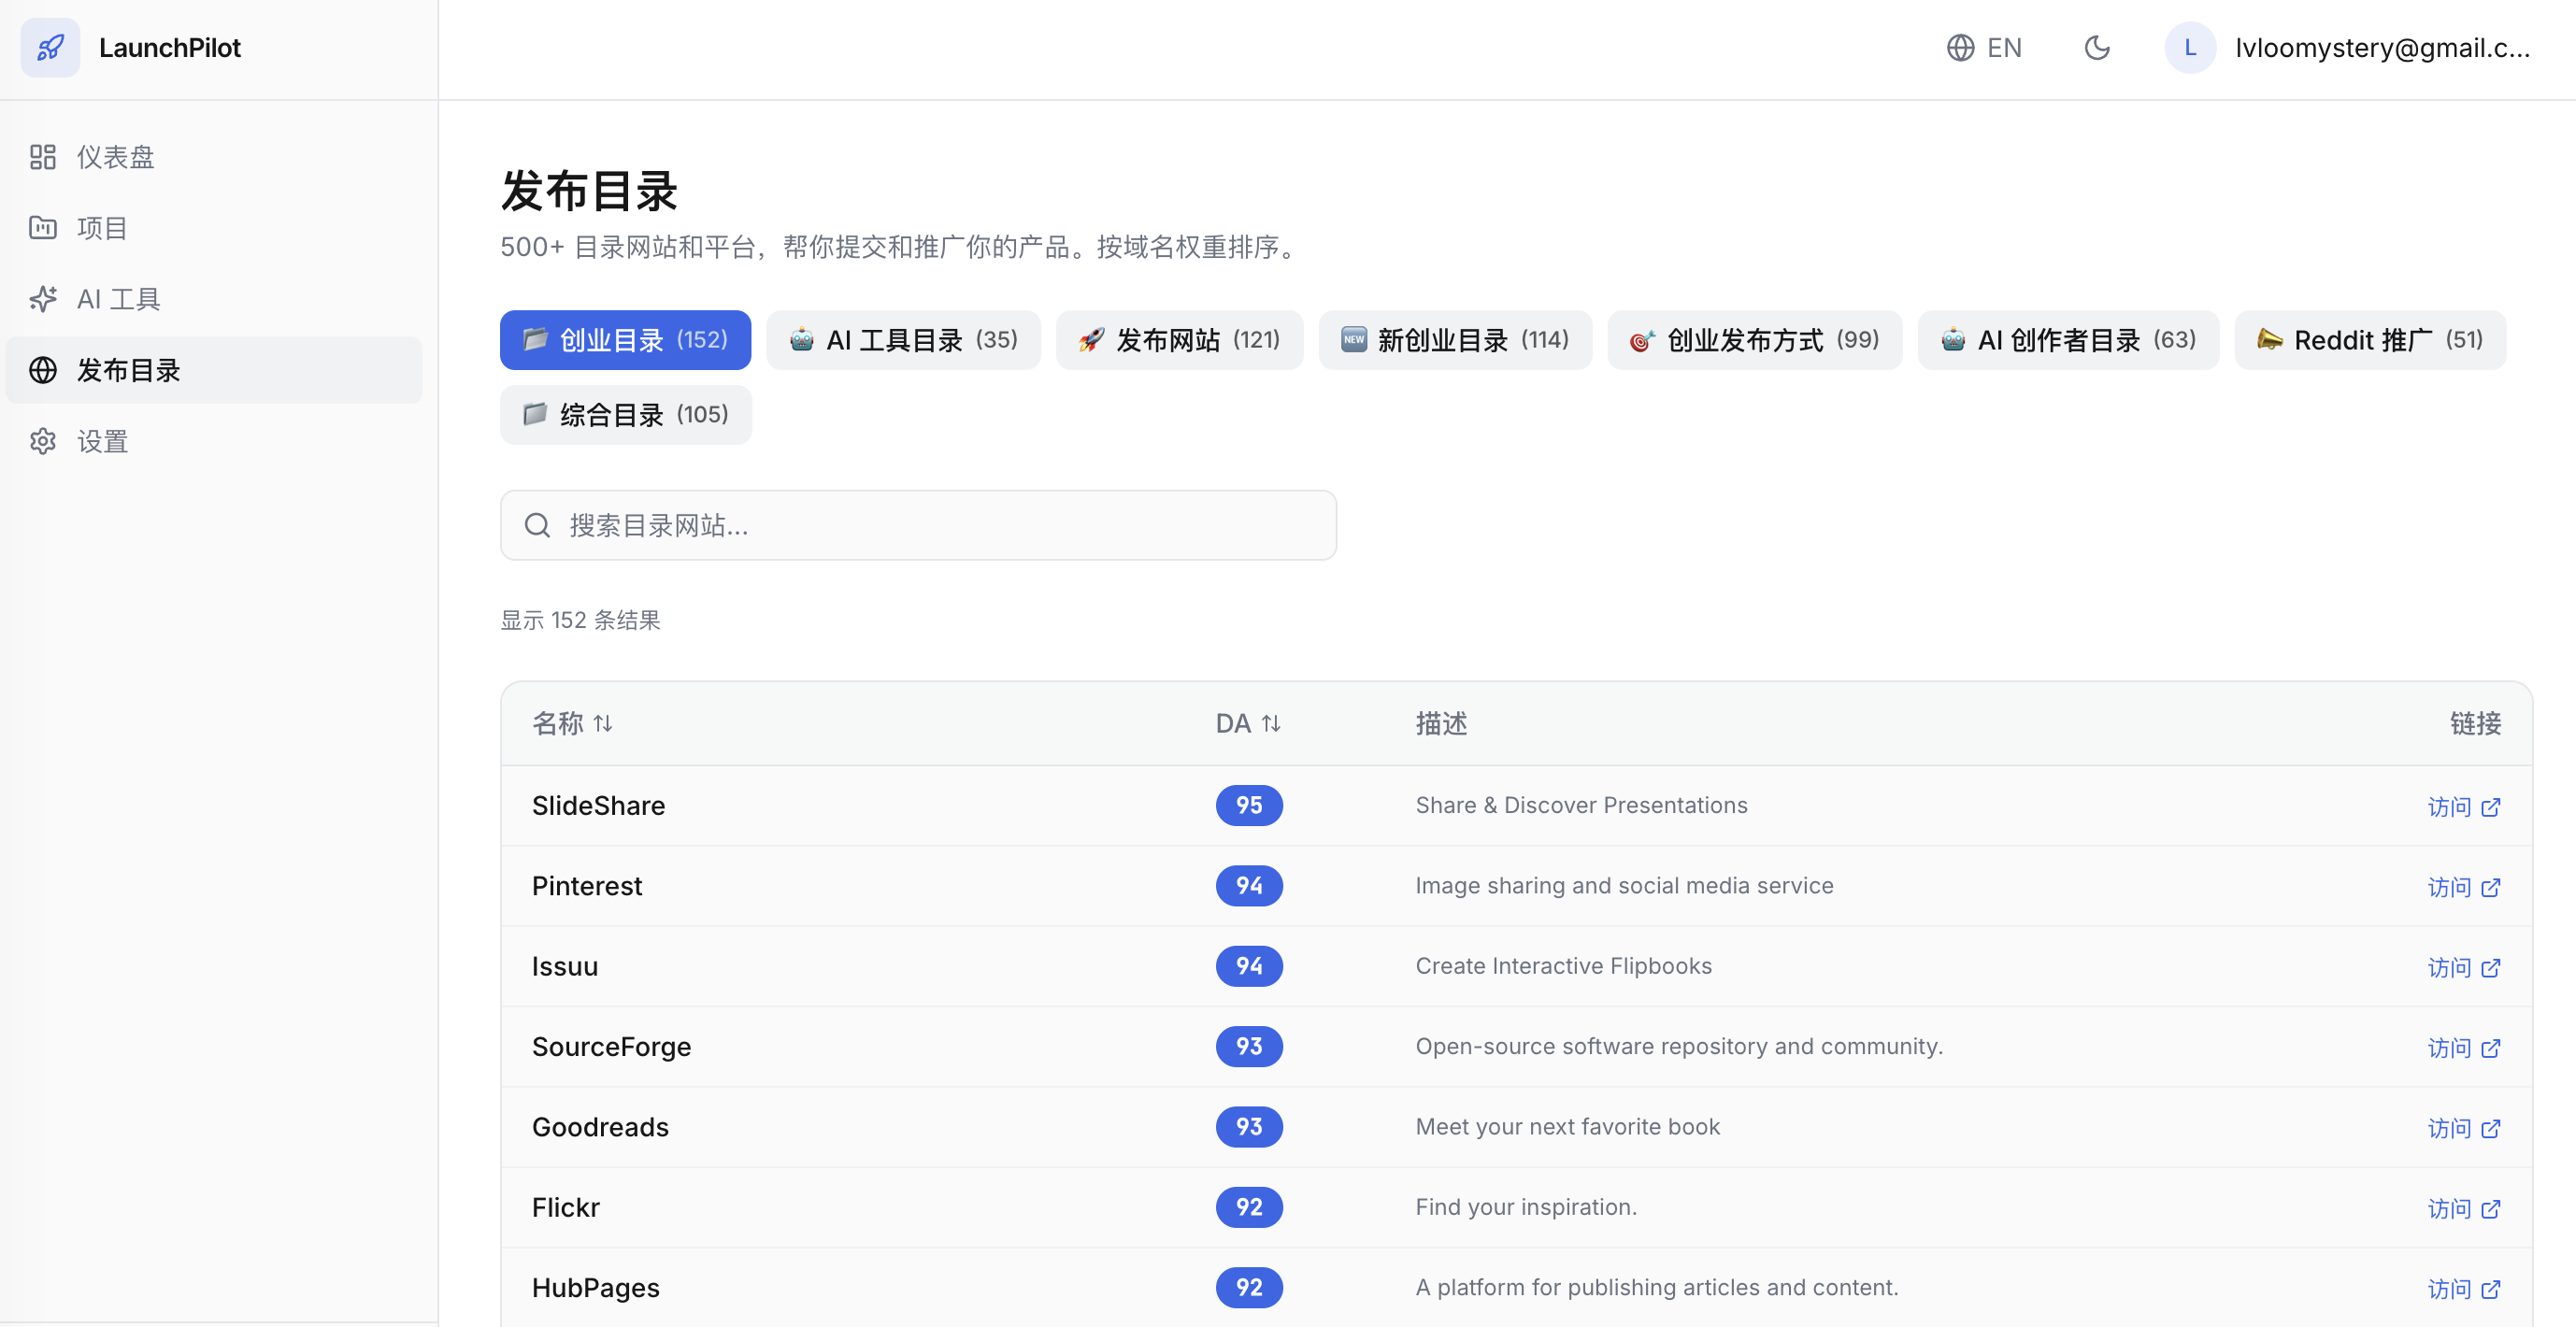
Task: Click the LaunchPilot brand name
Action: coord(170,48)
